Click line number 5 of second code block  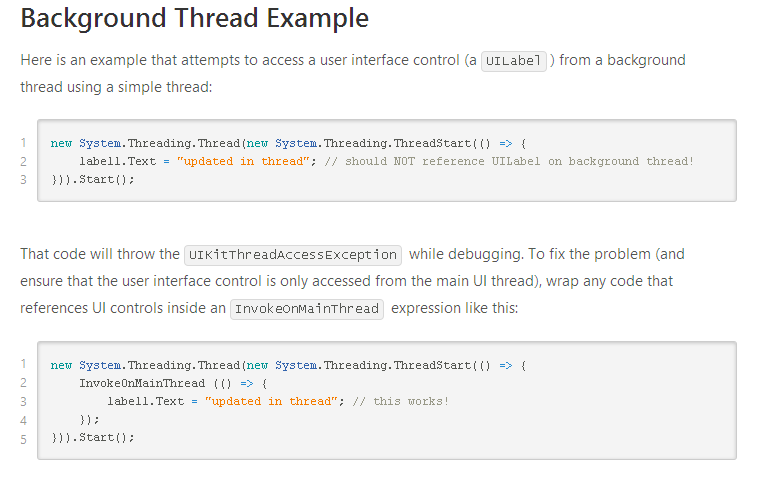coord(23,438)
